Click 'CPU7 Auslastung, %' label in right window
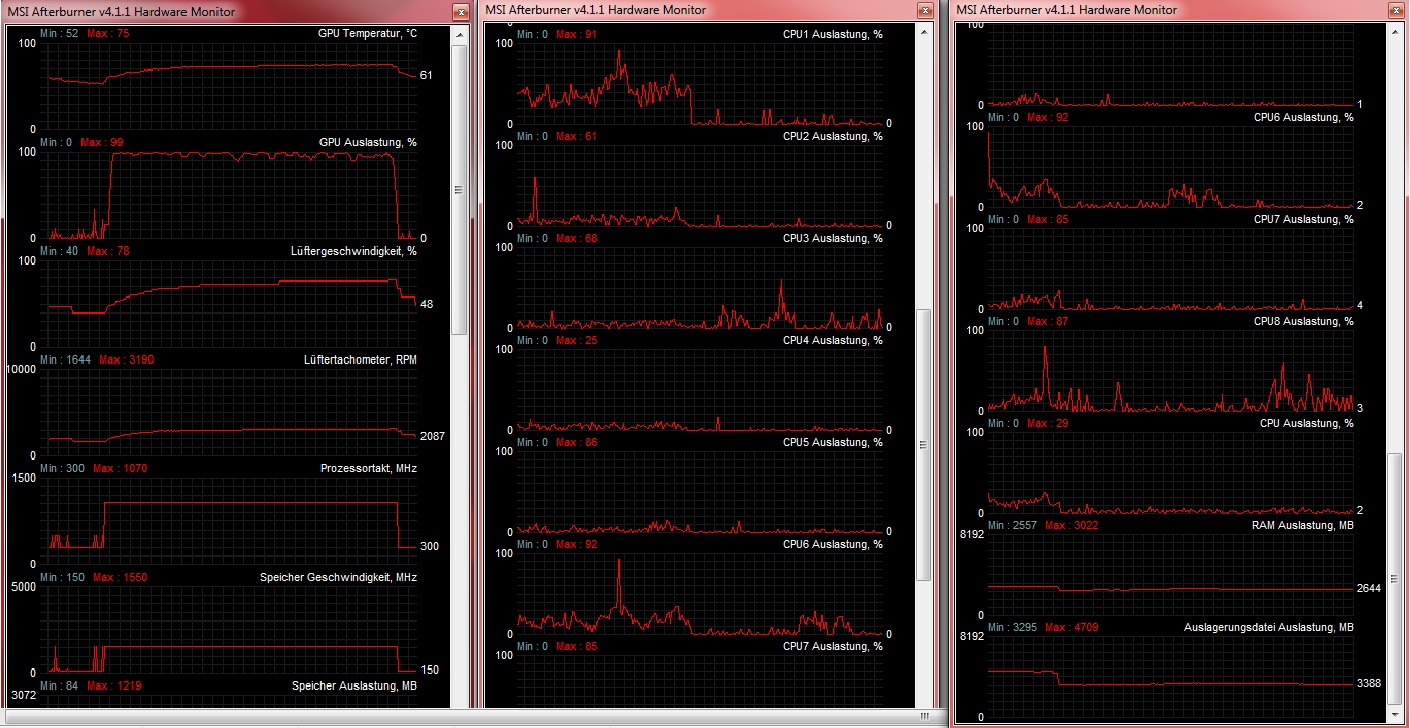 coord(1304,220)
